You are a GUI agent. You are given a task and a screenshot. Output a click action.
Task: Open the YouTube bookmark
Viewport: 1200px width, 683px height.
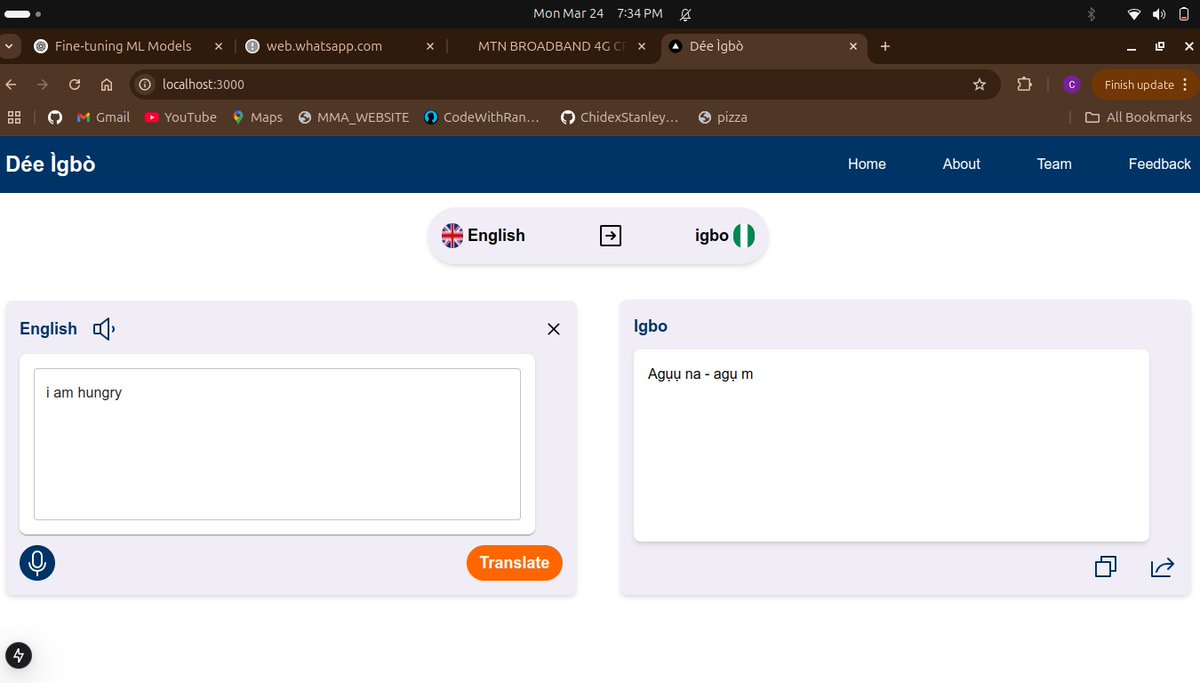(181, 117)
